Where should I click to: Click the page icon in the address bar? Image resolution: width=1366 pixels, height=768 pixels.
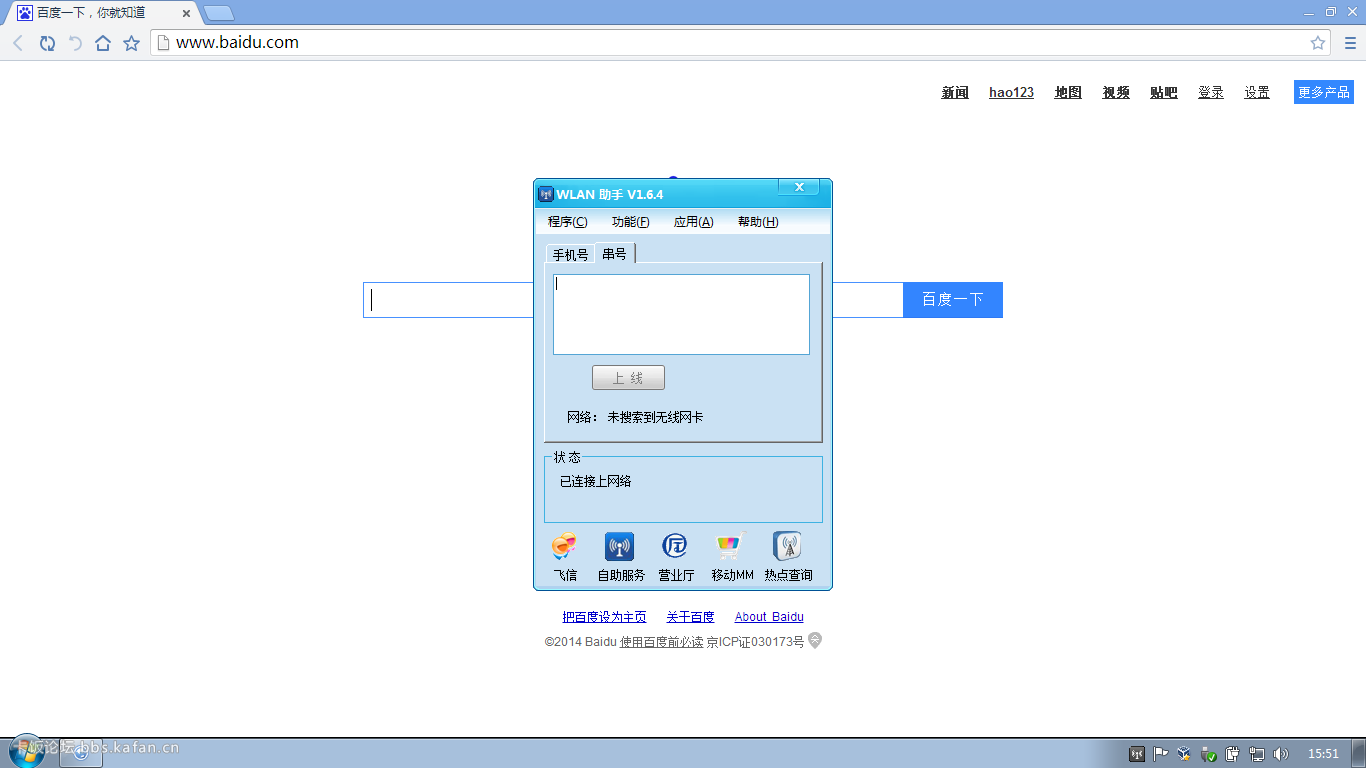pos(163,43)
